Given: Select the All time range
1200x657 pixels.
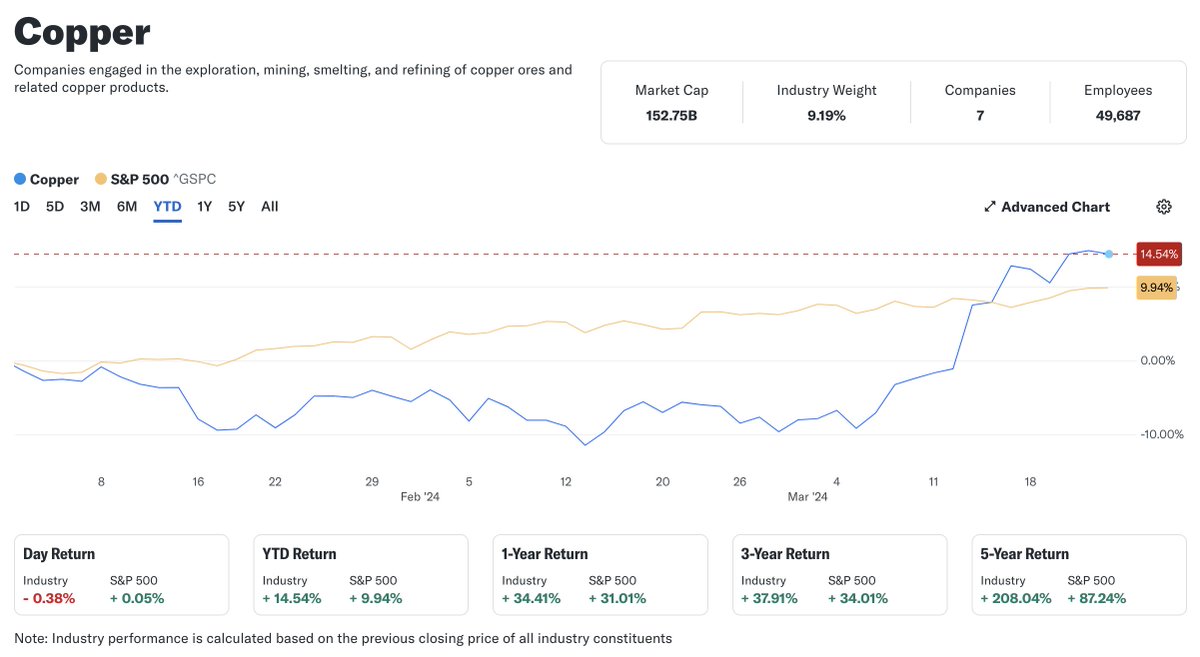Looking at the screenshot, I should click(x=270, y=207).
